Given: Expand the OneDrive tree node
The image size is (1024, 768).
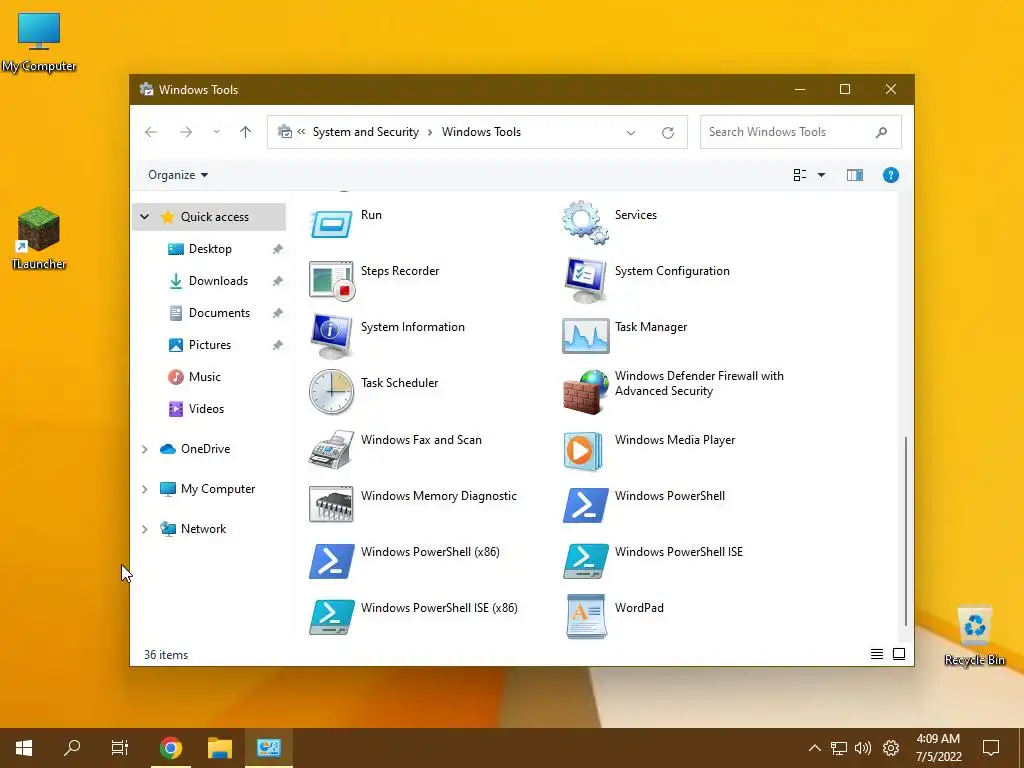Looking at the screenshot, I should pyautogui.click(x=144, y=449).
